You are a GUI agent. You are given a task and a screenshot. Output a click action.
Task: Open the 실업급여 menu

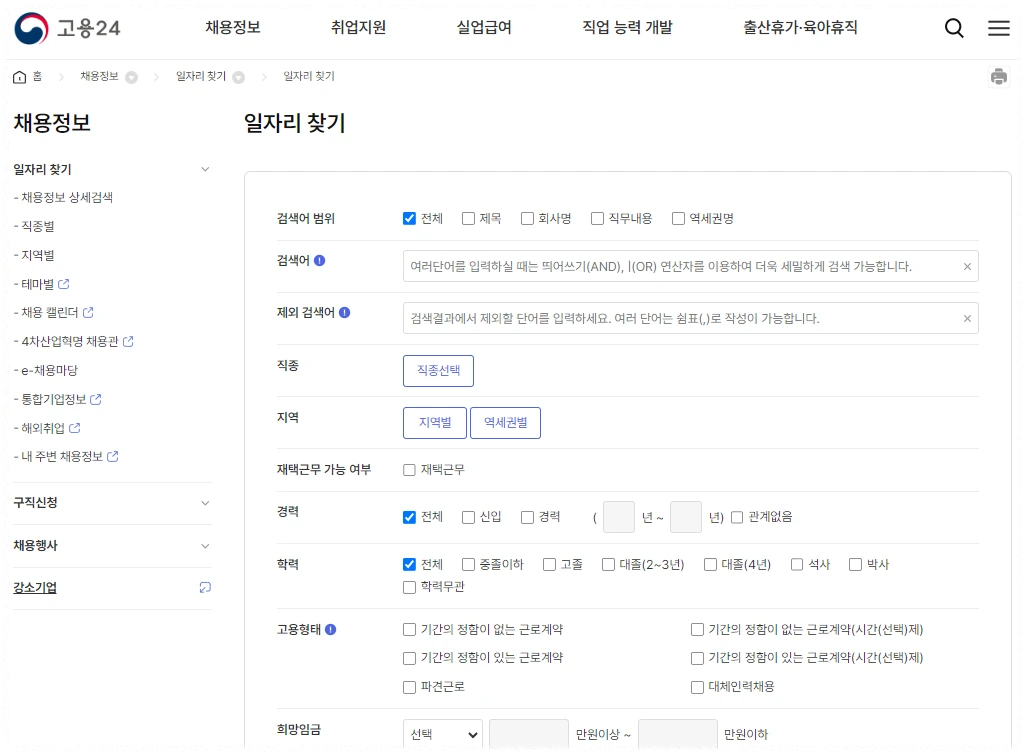(x=485, y=29)
